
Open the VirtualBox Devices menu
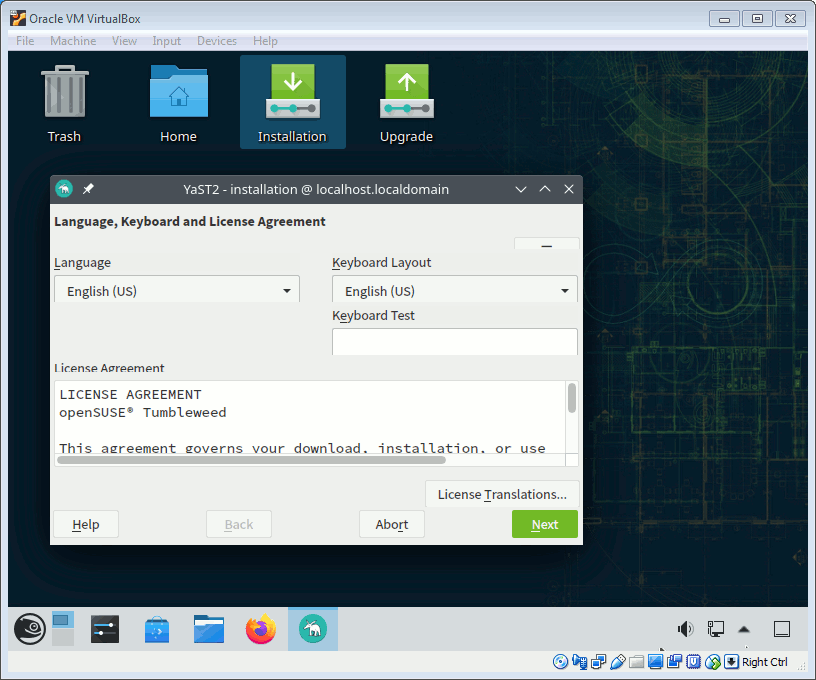tap(216, 41)
